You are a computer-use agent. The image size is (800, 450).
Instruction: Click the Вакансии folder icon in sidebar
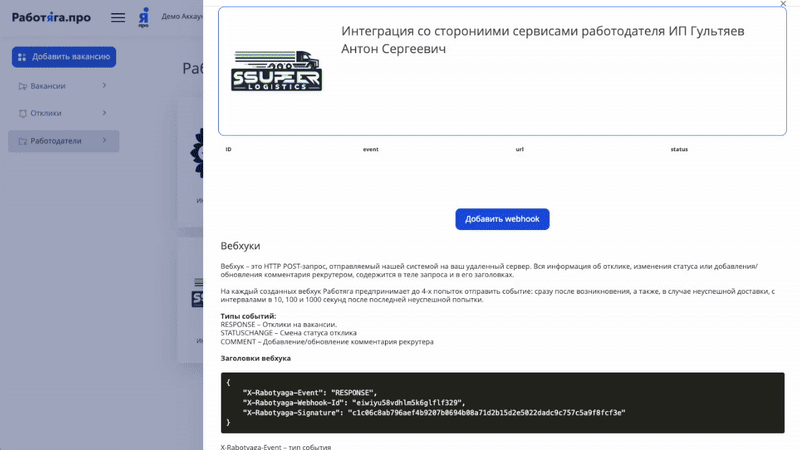tap(23, 86)
